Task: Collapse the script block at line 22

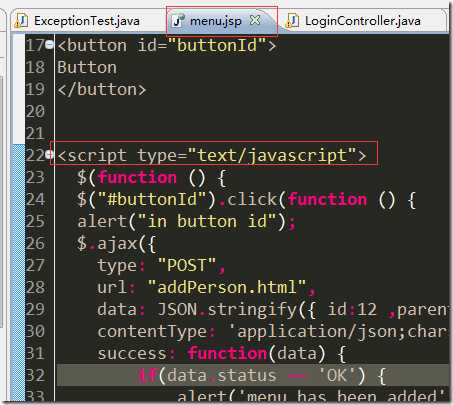Action: 50,154
